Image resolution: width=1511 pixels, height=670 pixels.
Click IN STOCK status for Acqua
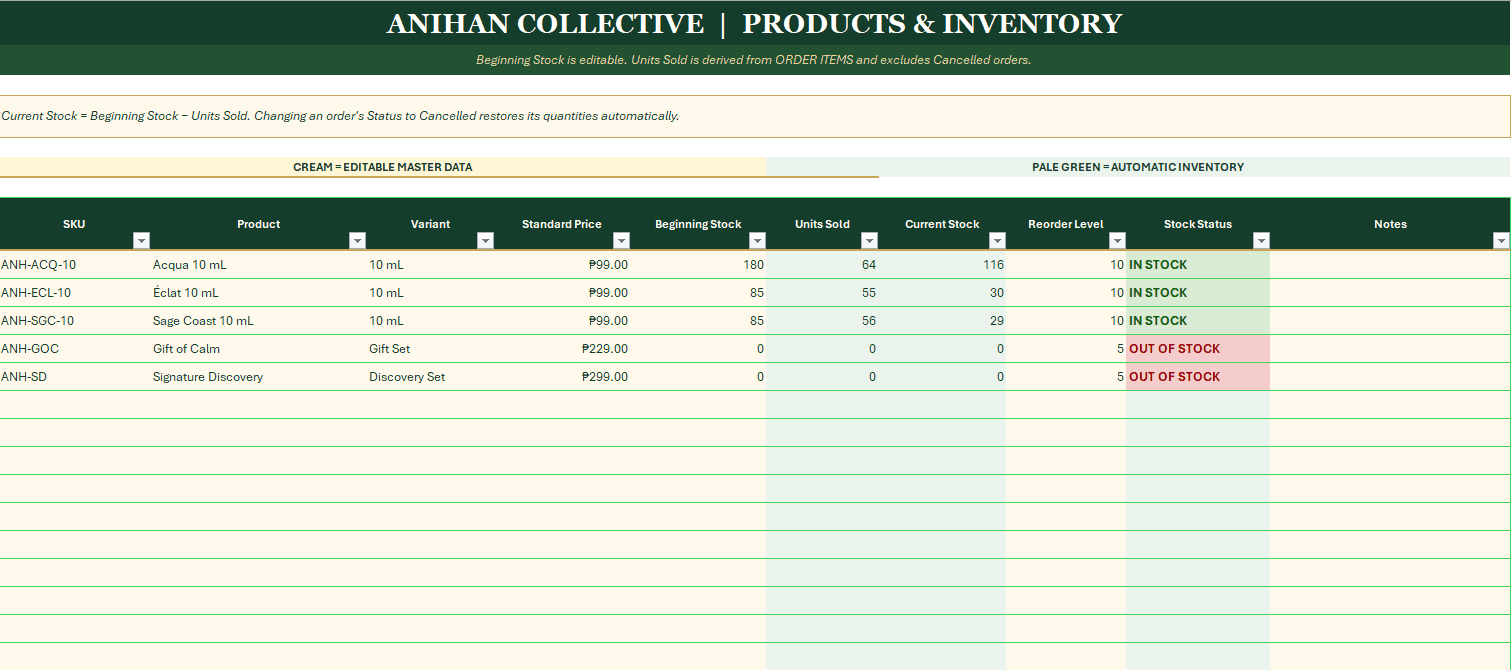tap(1198, 265)
